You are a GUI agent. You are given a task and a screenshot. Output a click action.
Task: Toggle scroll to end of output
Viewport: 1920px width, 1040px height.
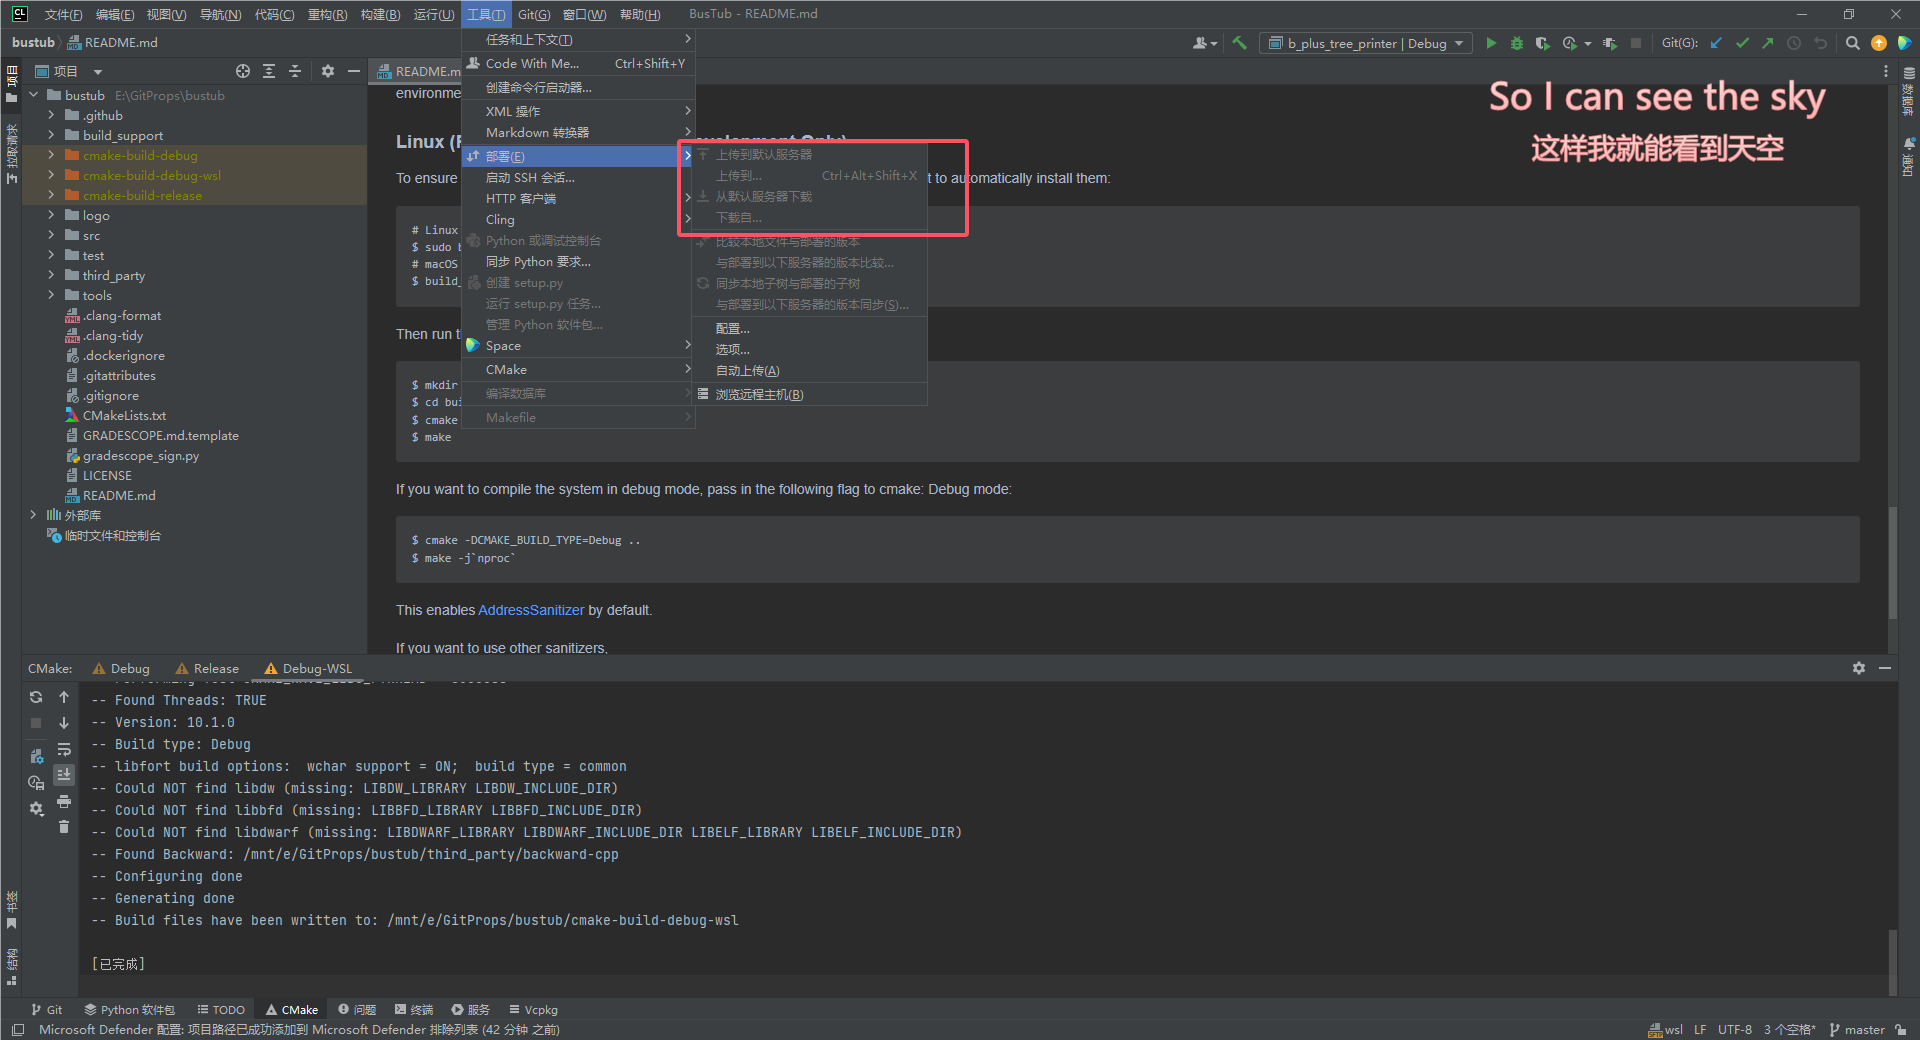pos(64,775)
